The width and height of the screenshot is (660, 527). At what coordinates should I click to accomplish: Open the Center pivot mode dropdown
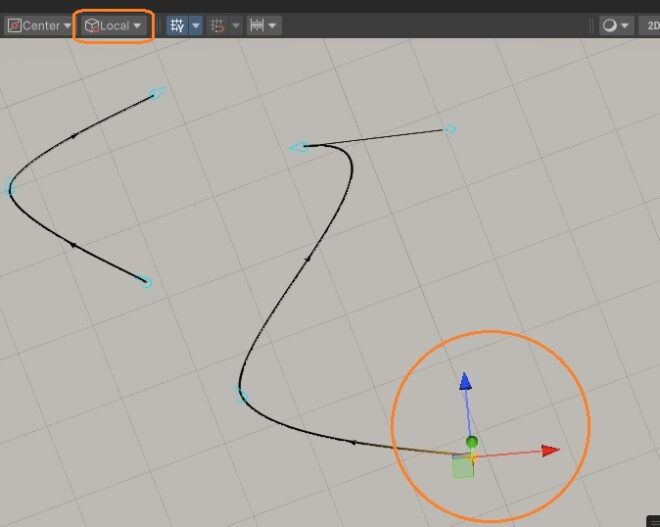click(x=39, y=26)
